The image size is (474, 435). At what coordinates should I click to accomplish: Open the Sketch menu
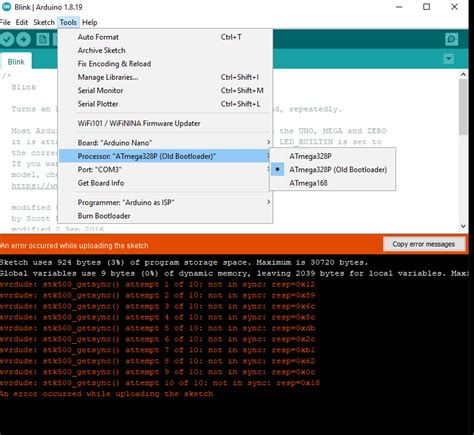click(44, 22)
